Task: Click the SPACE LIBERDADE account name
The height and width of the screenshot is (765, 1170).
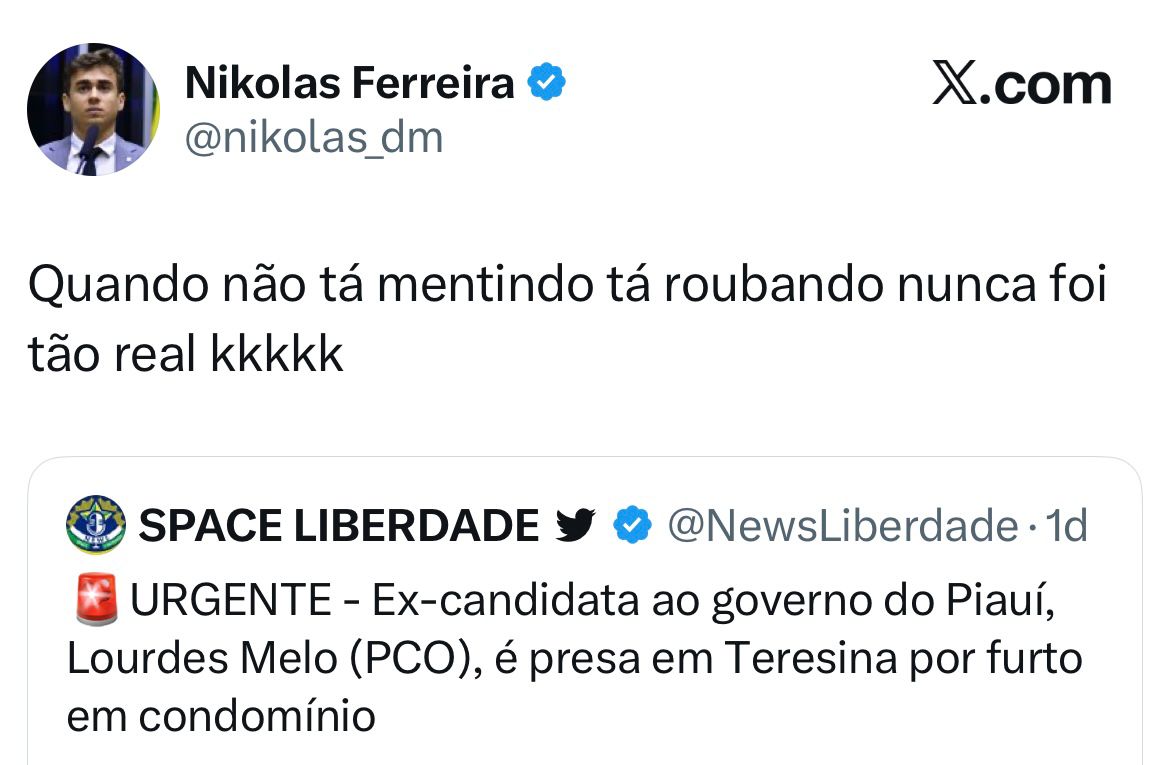Action: tap(338, 525)
